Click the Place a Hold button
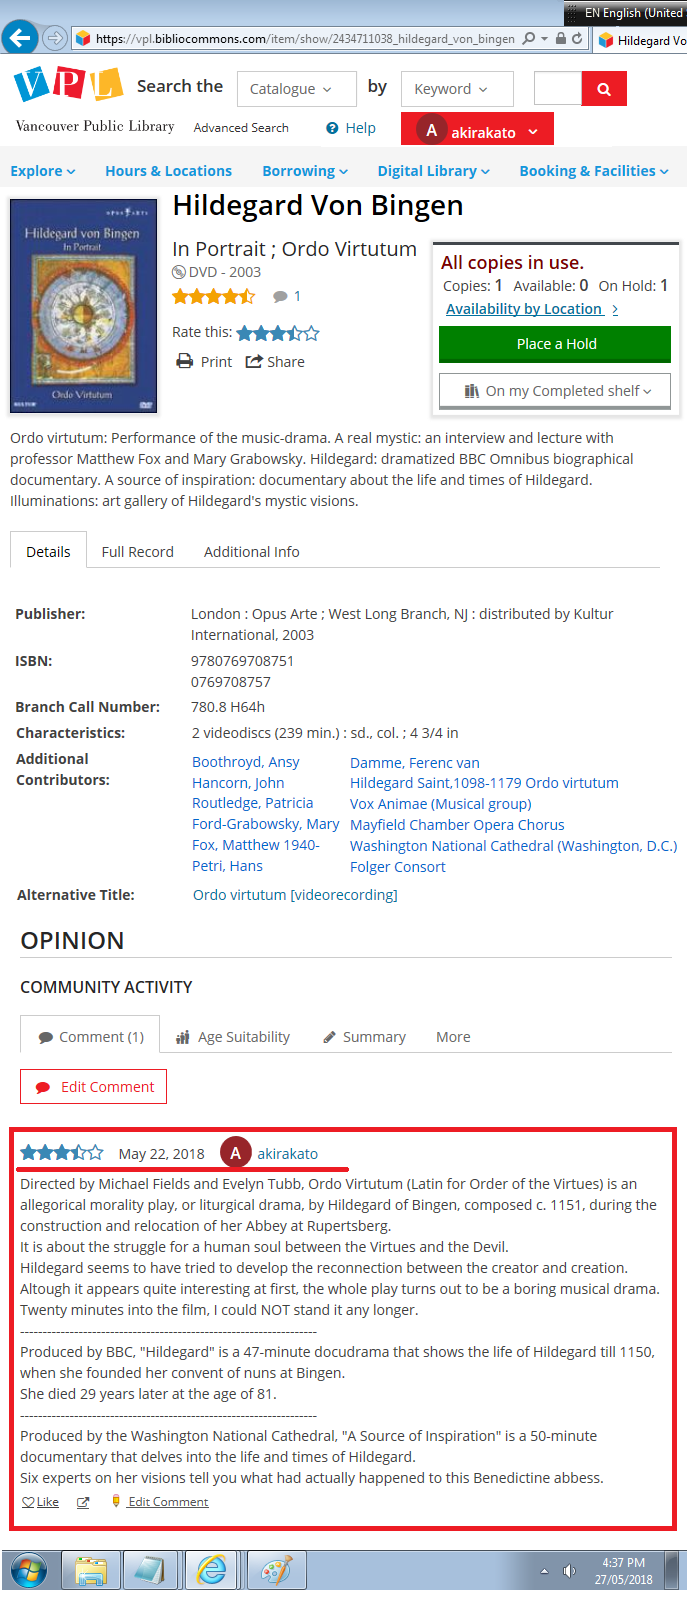Screen dimensions: 687x1600 pyautogui.click(x=555, y=344)
